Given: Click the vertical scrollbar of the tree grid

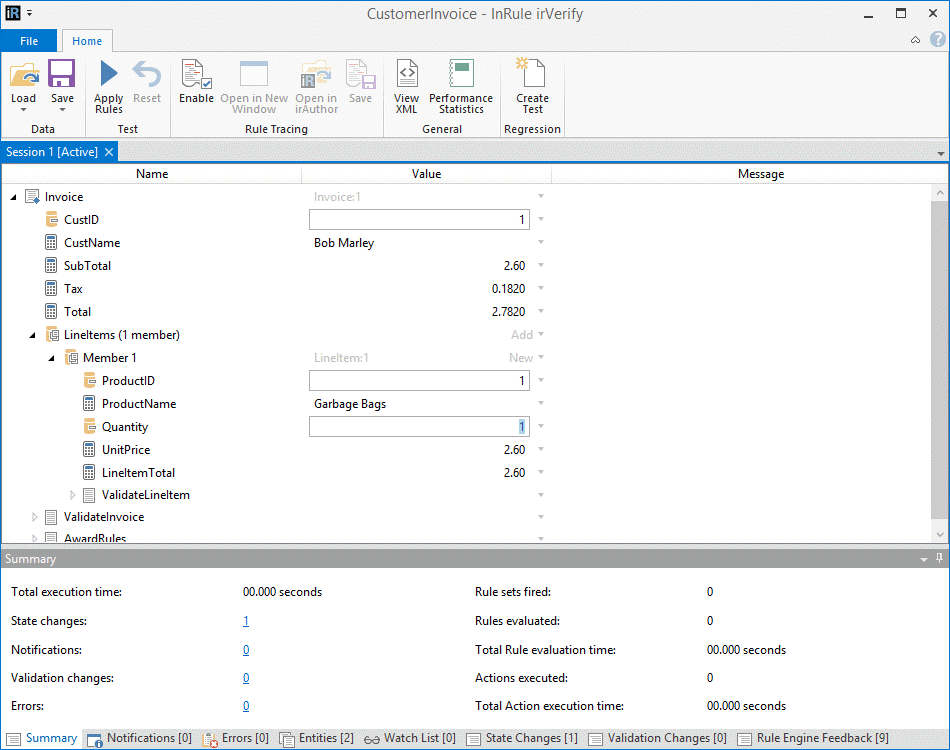Looking at the screenshot, I should pos(939,360).
